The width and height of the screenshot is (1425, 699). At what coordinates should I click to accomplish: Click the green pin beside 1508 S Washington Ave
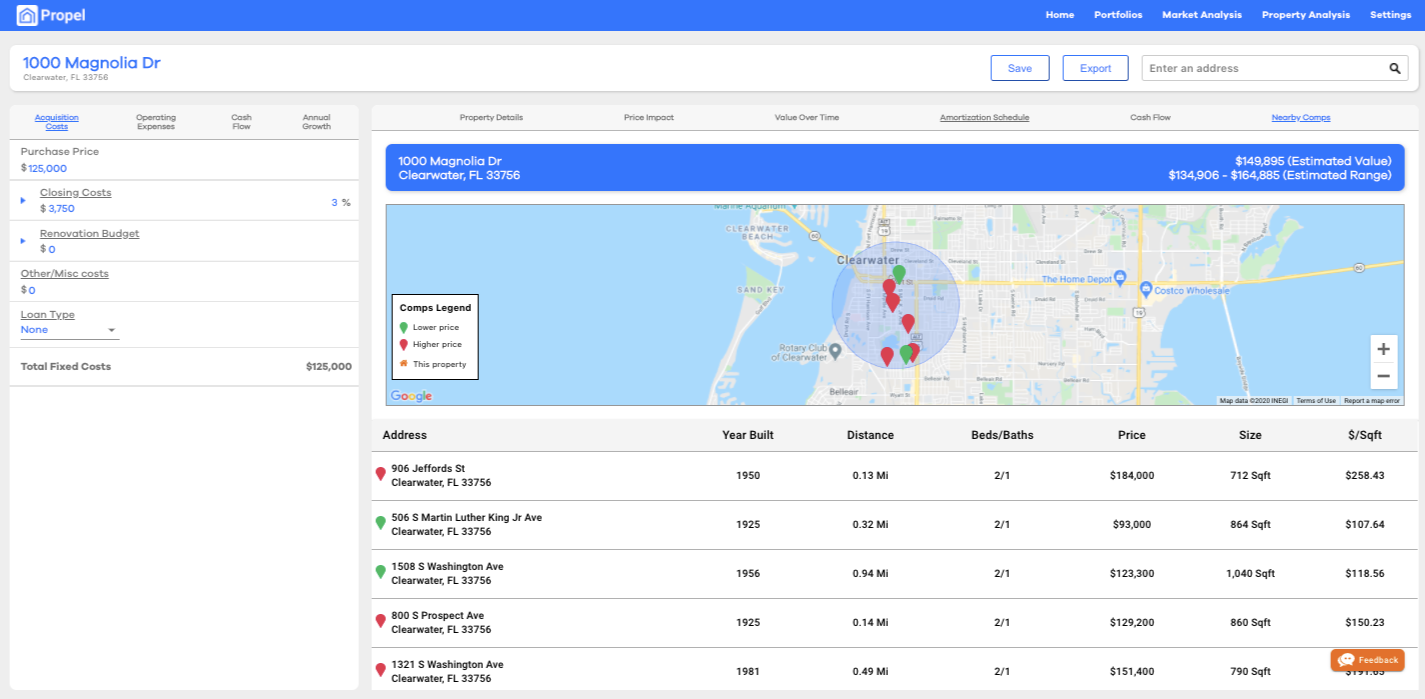[x=380, y=572]
